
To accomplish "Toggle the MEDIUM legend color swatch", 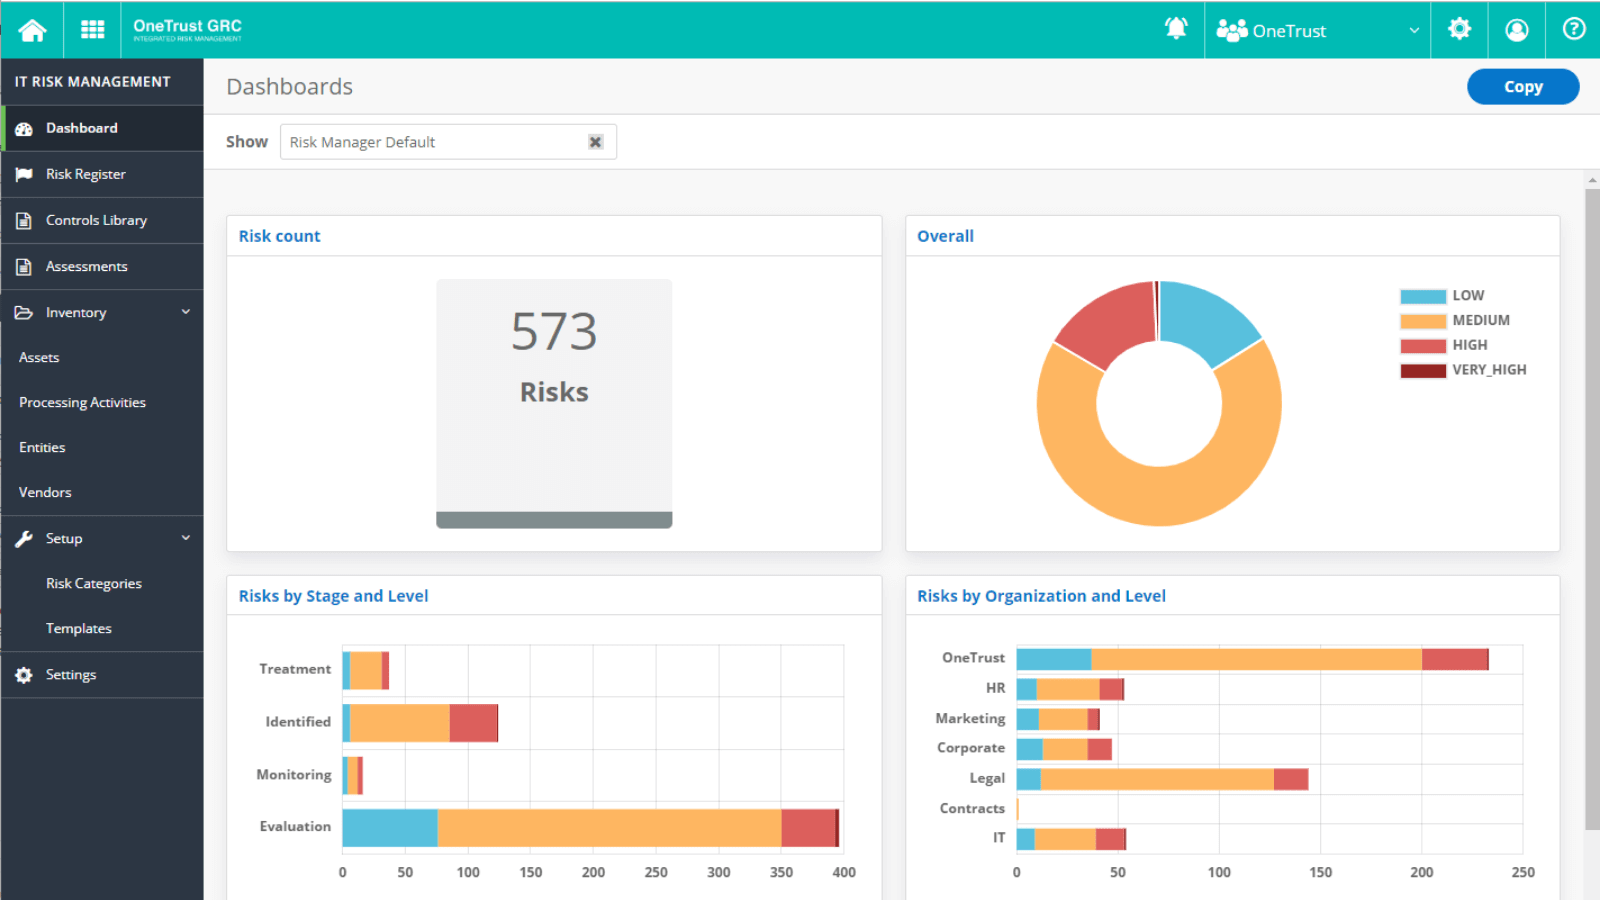I will pos(1423,321).
